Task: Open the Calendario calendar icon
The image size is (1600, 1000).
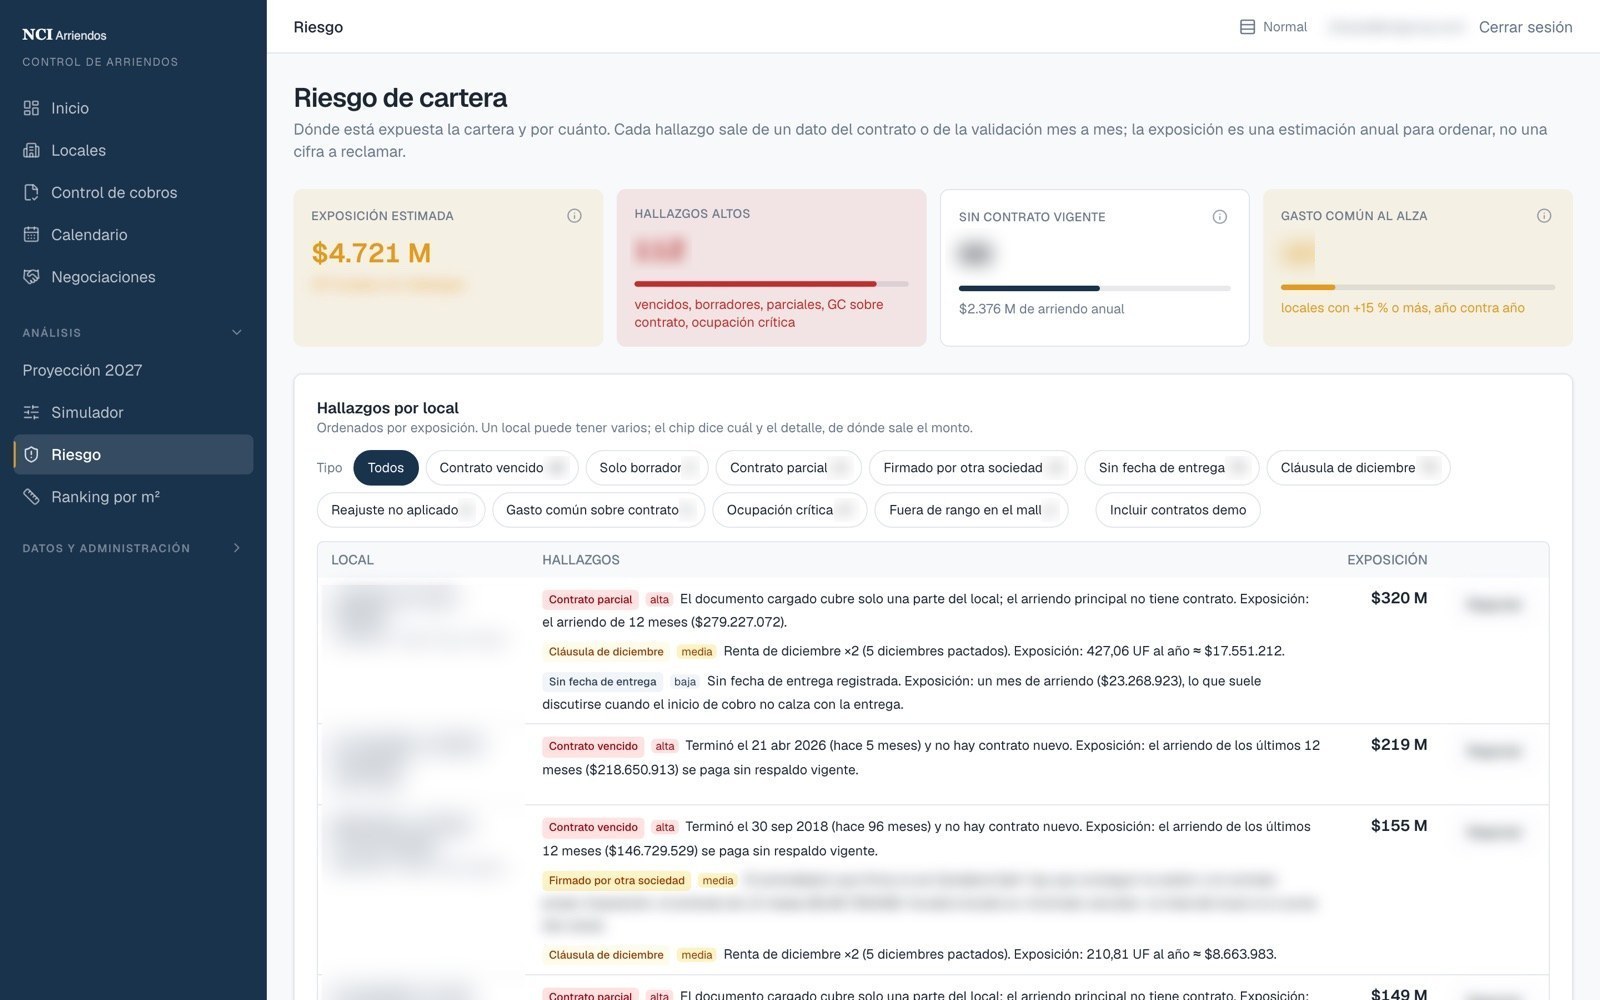Action: click(x=31, y=234)
